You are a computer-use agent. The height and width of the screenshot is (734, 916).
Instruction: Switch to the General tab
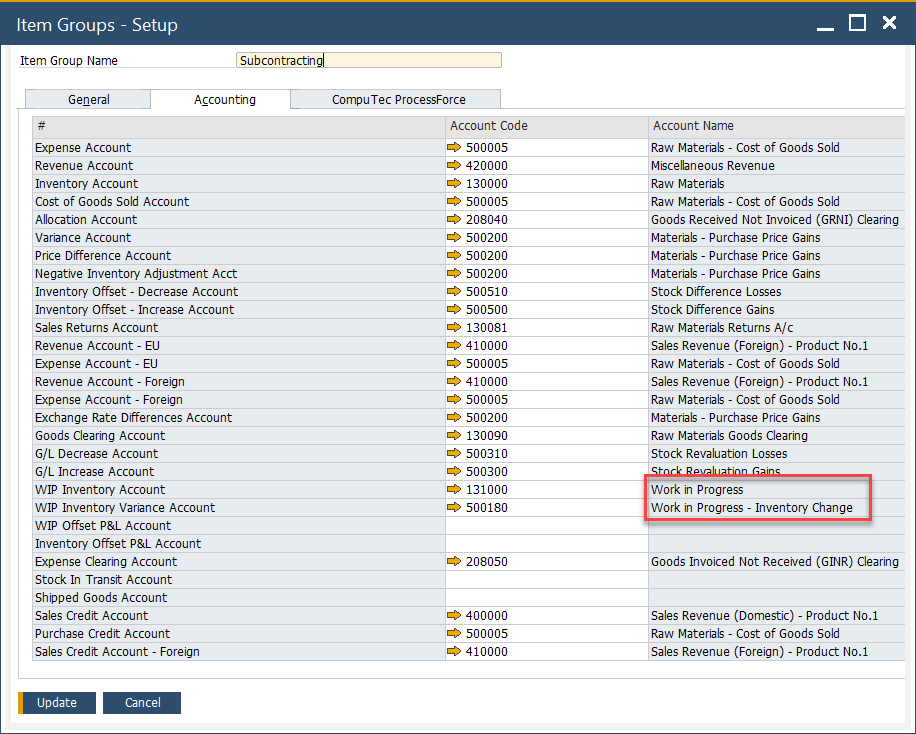88,100
